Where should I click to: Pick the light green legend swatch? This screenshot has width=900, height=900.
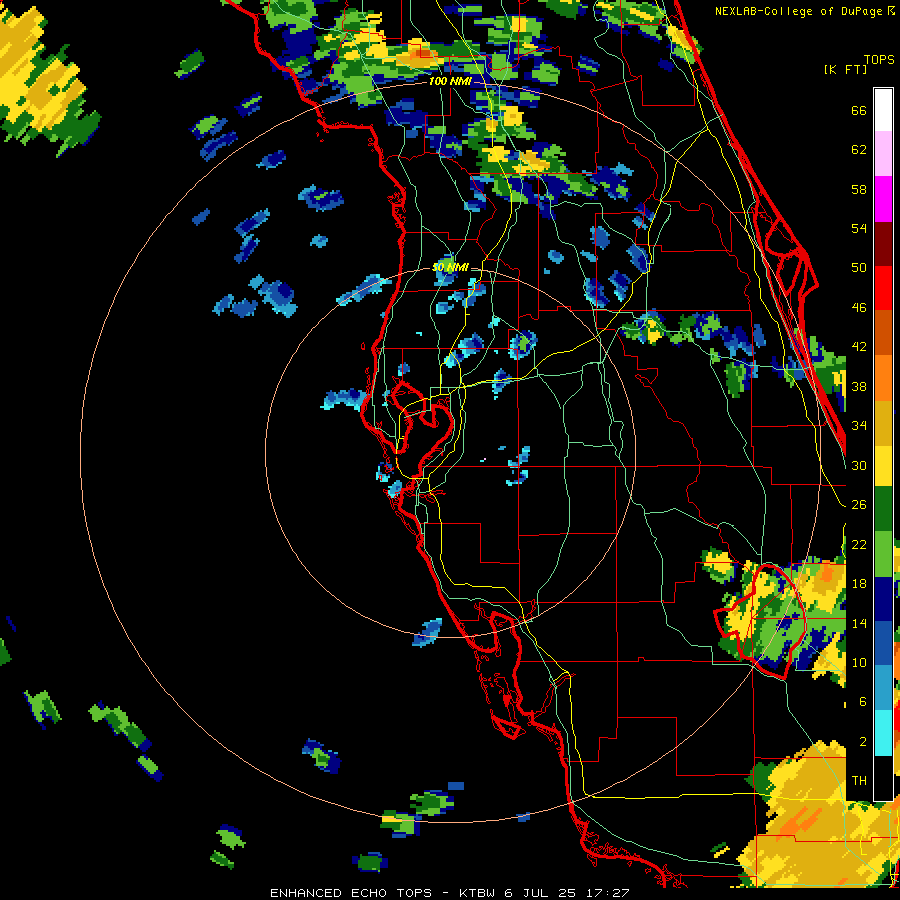point(883,554)
